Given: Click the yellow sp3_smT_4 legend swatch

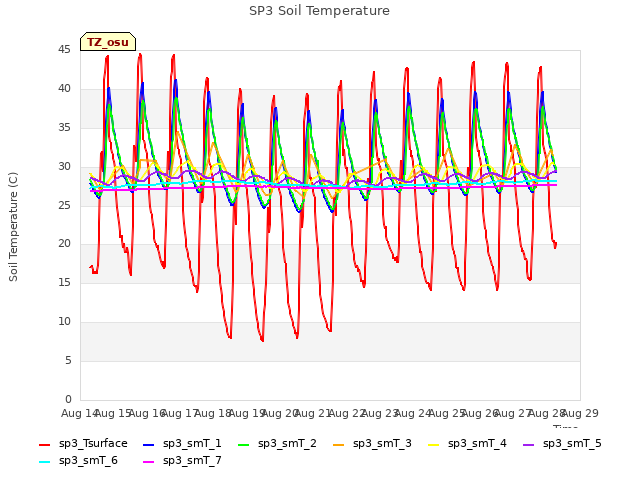Looking at the screenshot, I should point(434,444).
